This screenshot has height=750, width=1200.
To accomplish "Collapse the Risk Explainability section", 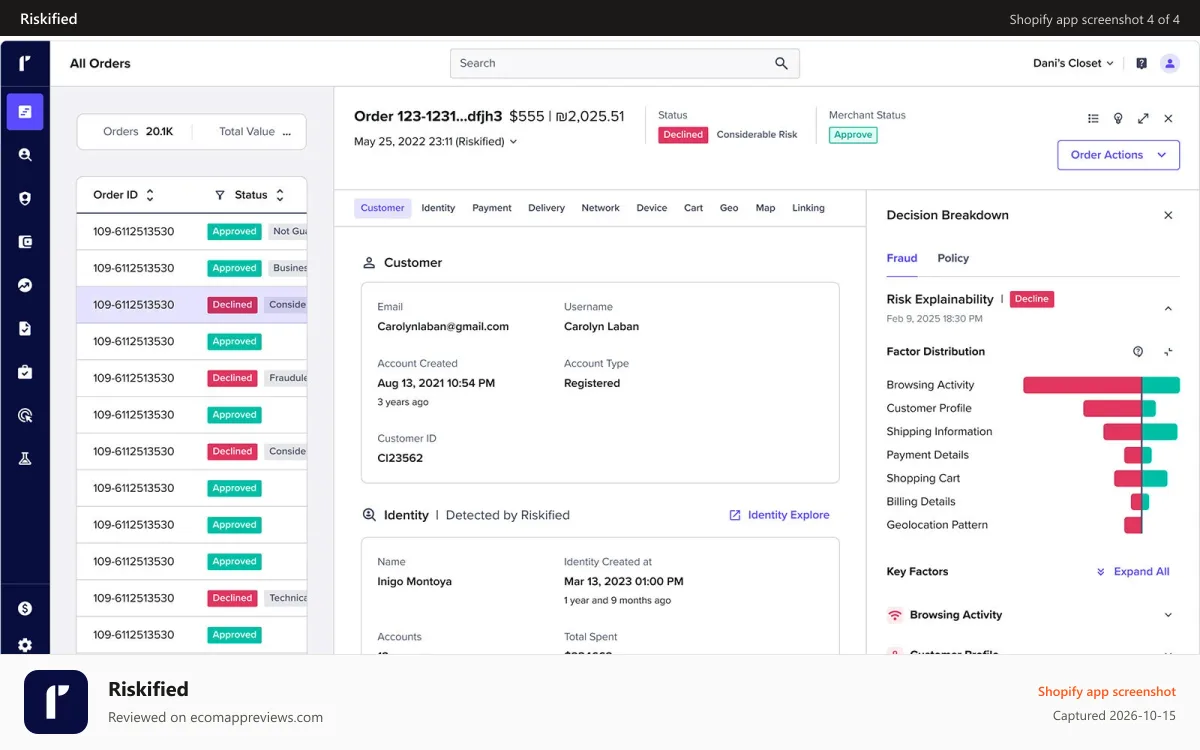I will [x=1168, y=309].
